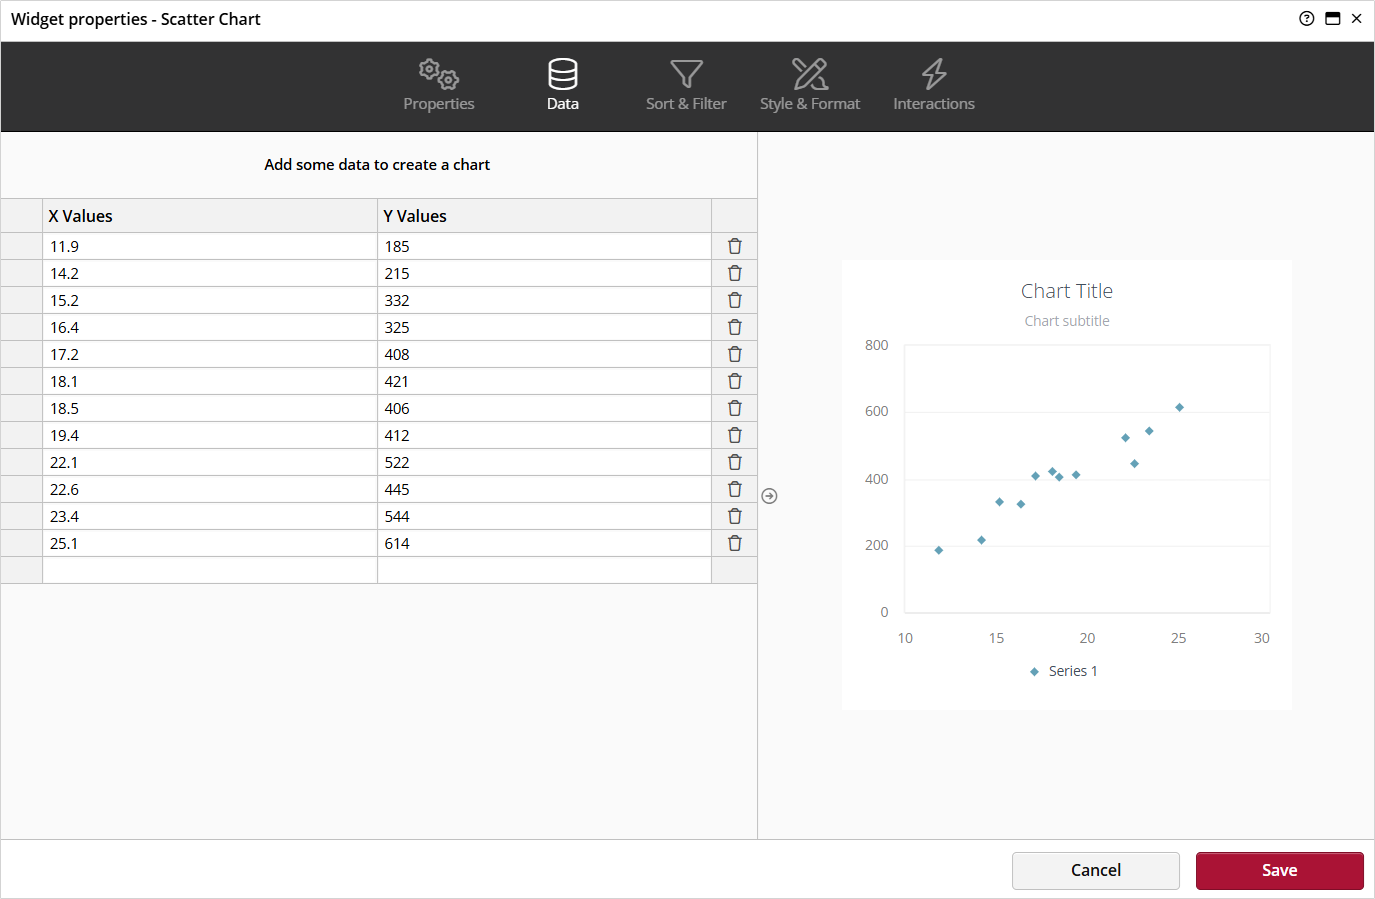Toggle Series 1 in the chart legend

tap(1064, 671)
